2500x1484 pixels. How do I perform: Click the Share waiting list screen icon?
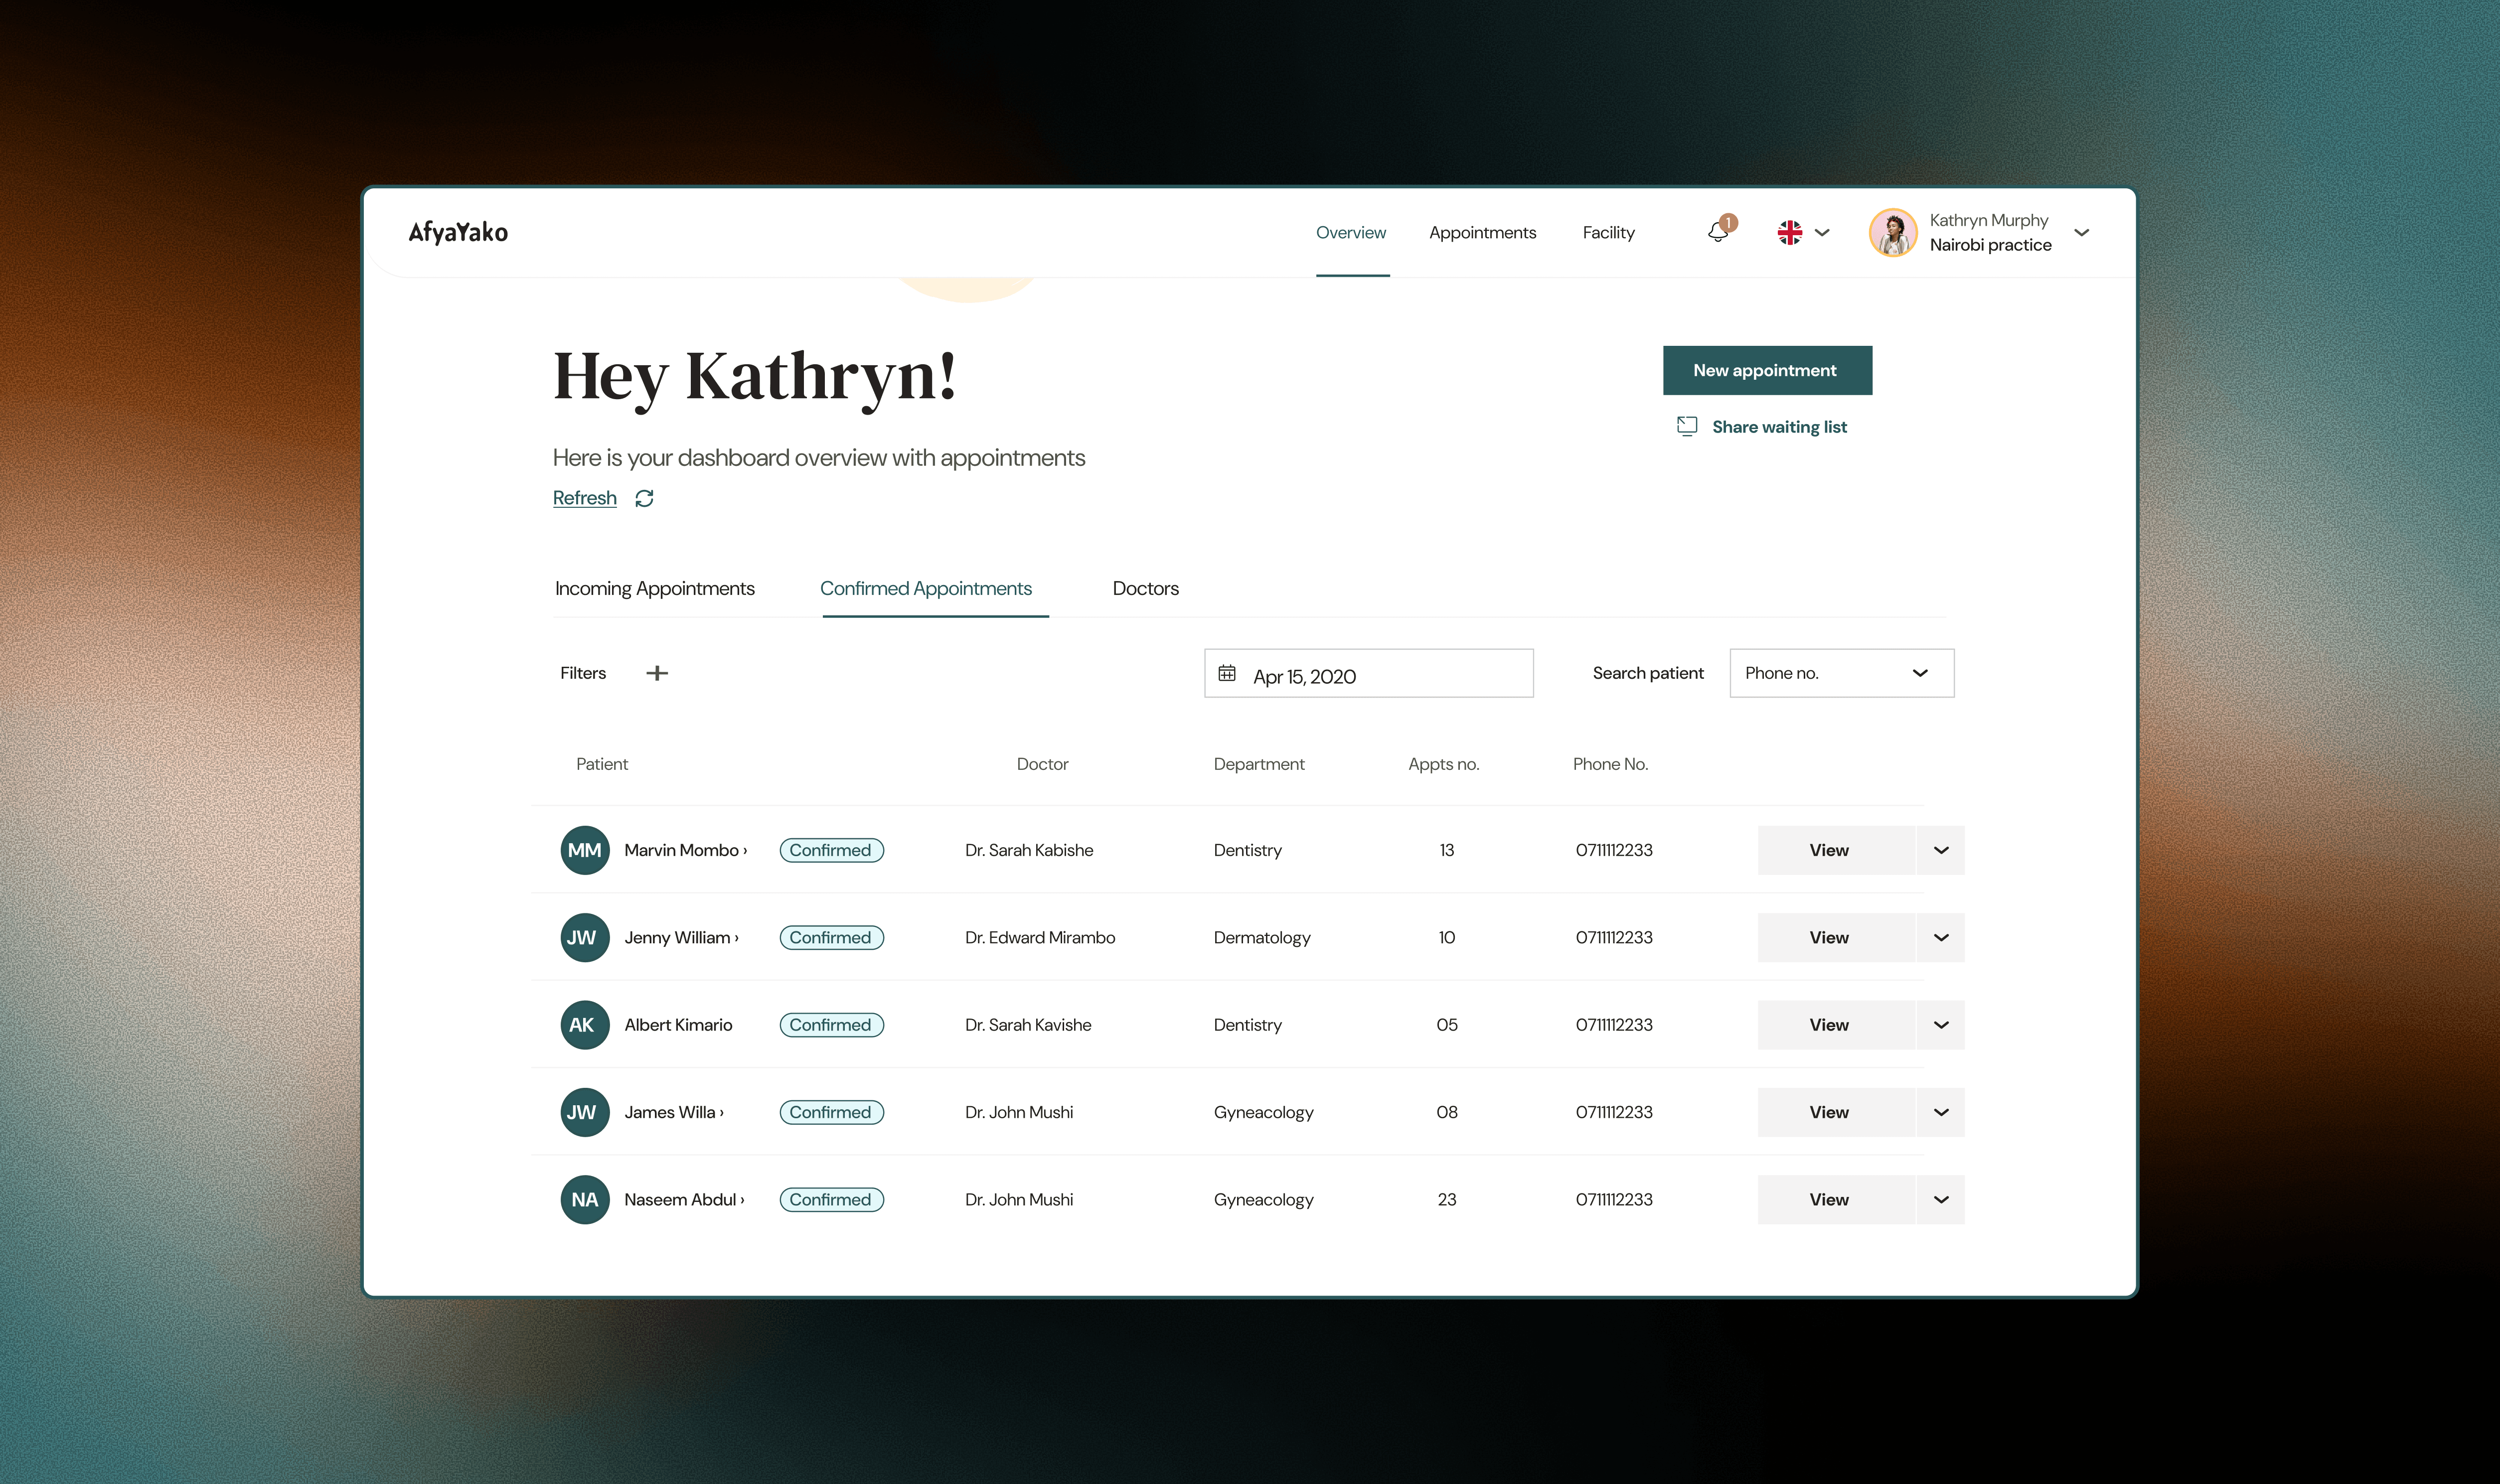[x=1687, y=426]
